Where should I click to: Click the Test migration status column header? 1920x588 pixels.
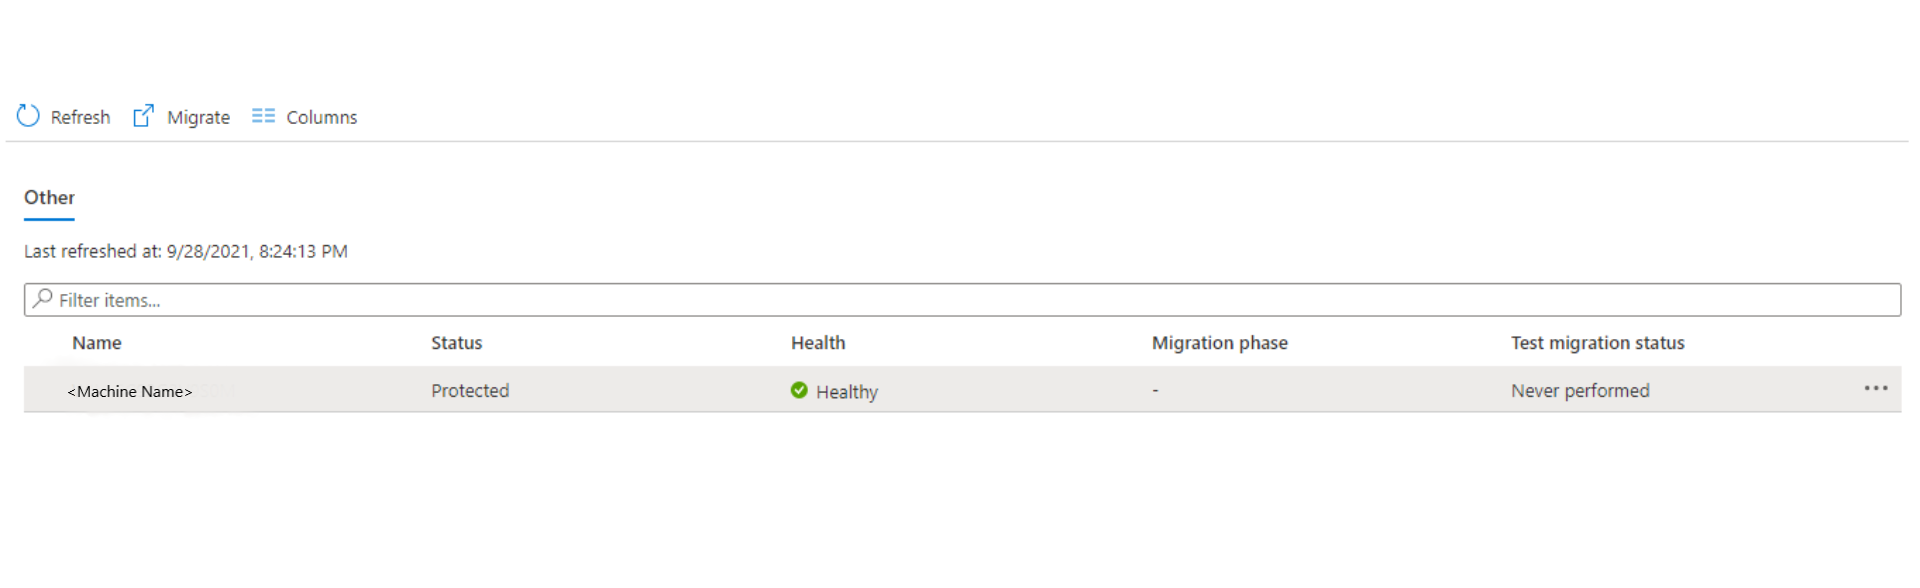(1597, 343)
